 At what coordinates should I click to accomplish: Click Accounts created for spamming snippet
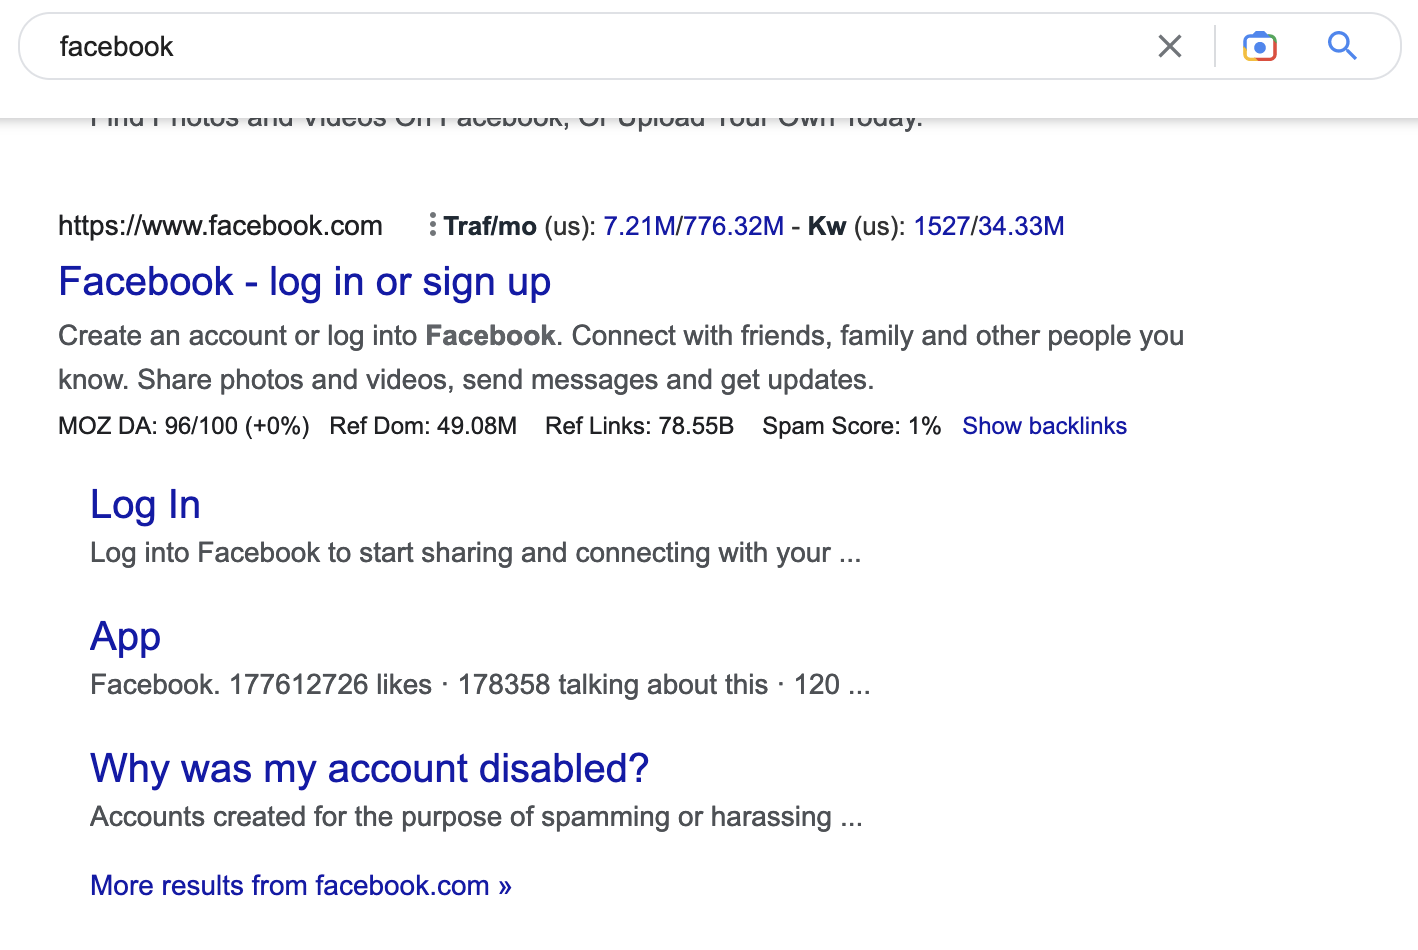pos(476,817)
